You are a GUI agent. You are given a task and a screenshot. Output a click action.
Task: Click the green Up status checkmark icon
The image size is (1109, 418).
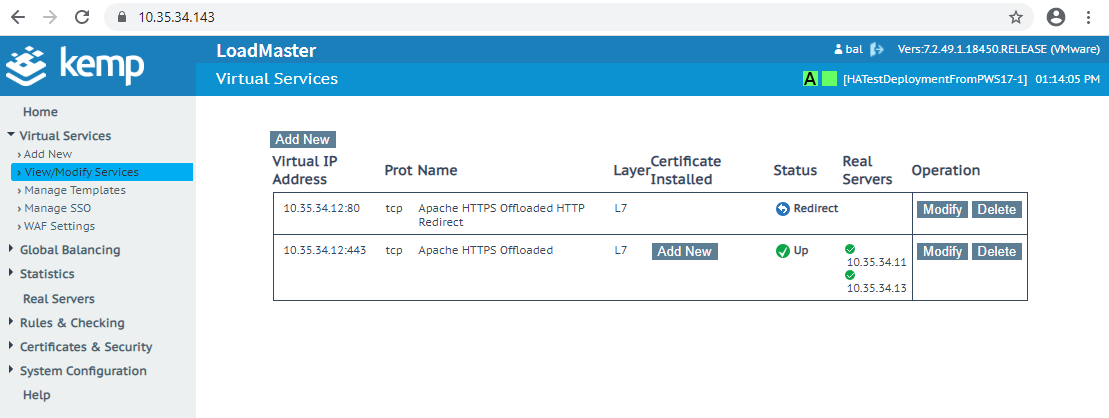coord(782,251)
